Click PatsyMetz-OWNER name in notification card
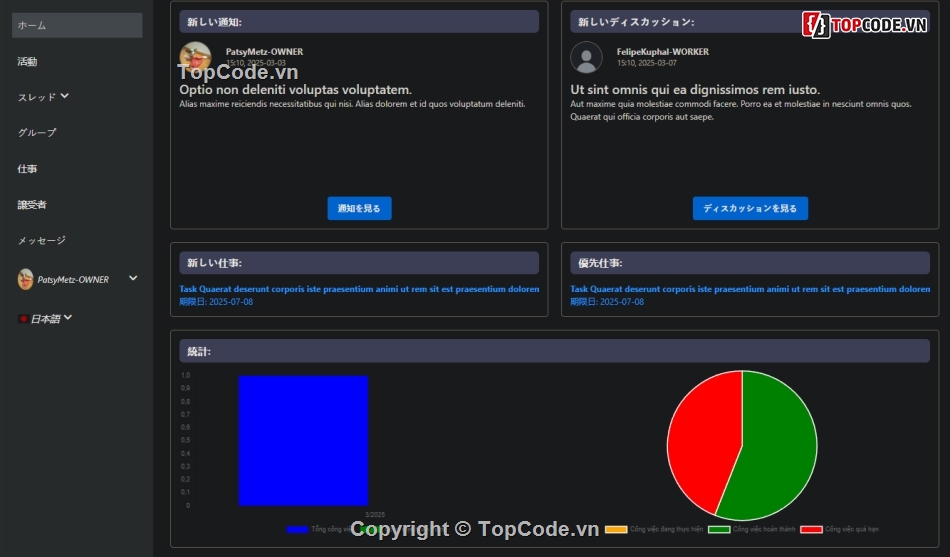Viewport: 950px width, 557px height. [x=265, y=52]
